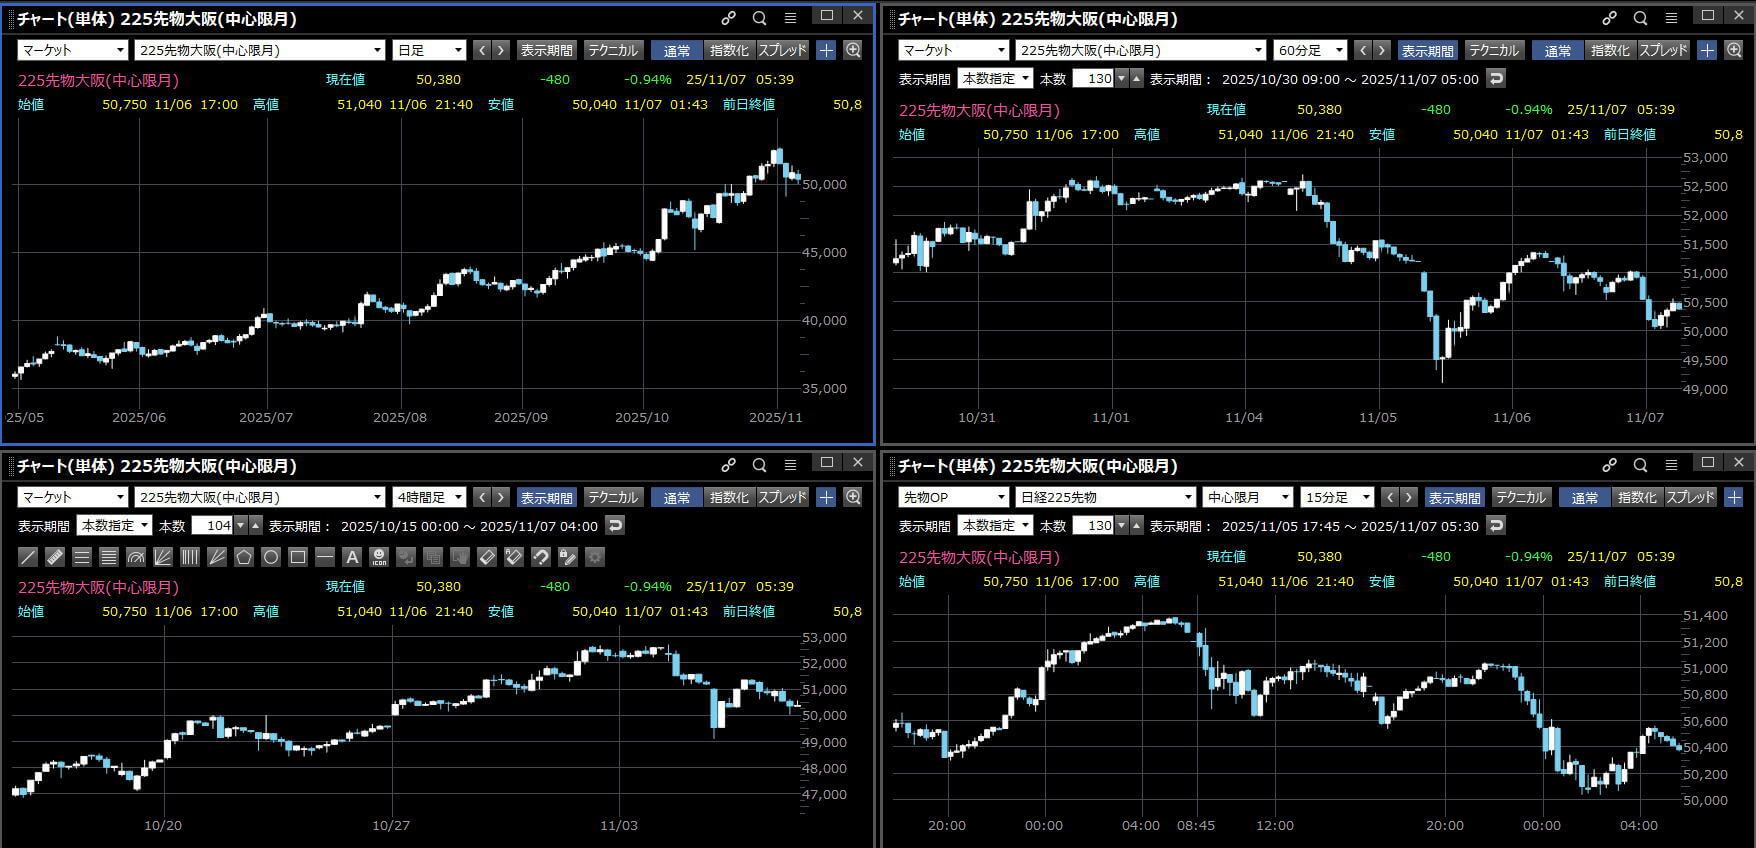Select the trend line drawing tool

coord(28,557)
